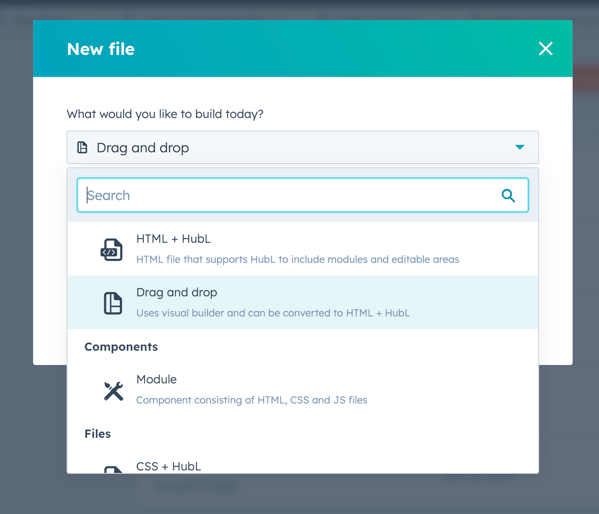Image resolution: width=599 pixels, height=514 pixels.
Task: Click the 'What would you like to build today?' label
Action: coord(165,114)
